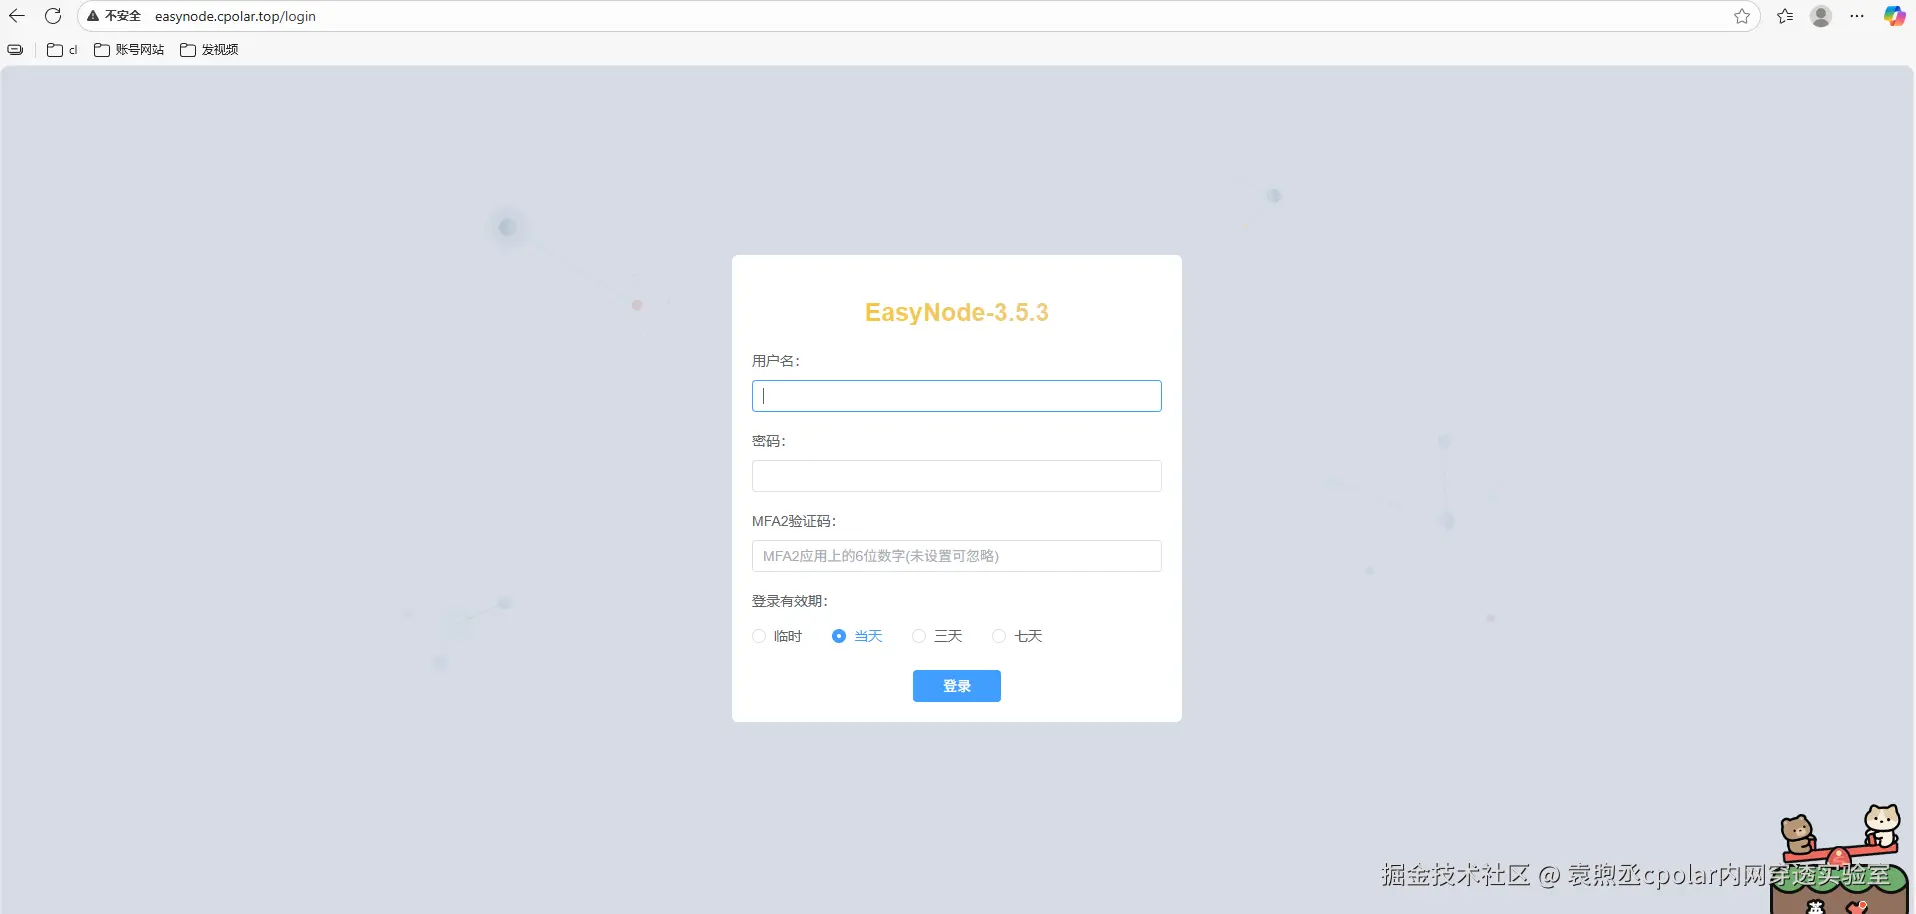
Task: Focus the address bar URL easynode.cpolar.top/login
Action: (235, 16)
